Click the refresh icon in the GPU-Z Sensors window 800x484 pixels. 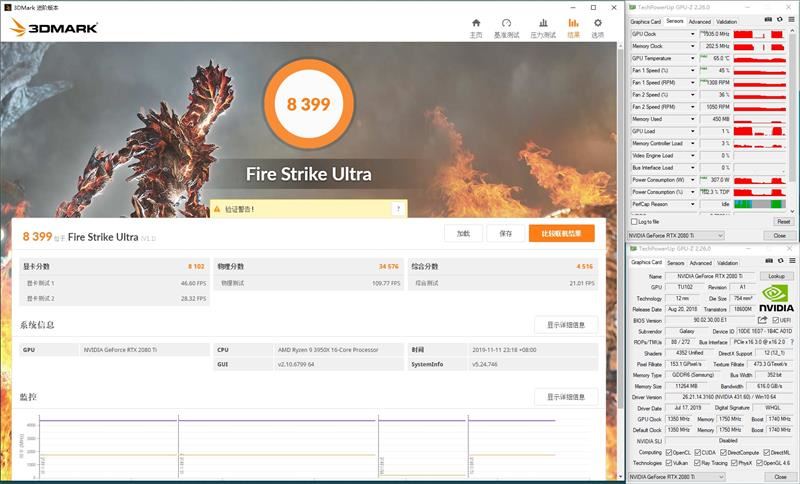coord(780,19)
